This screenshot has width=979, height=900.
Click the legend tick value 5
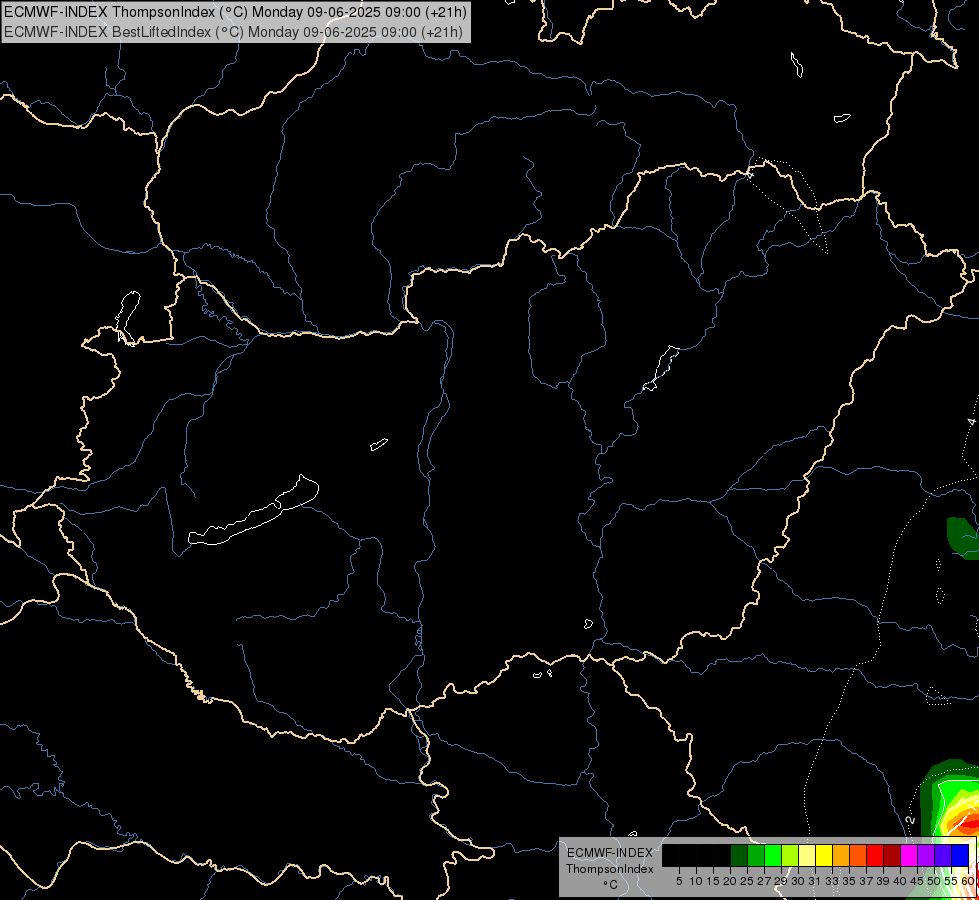[x=679, y=881]
